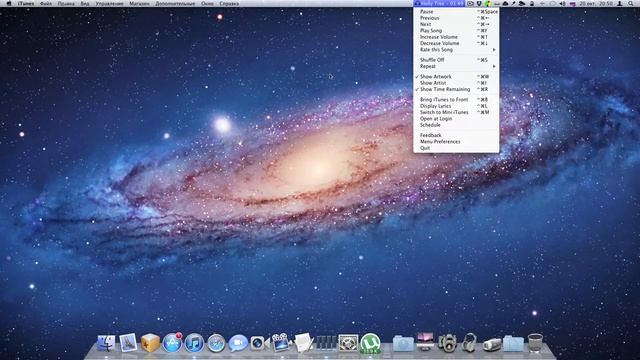The width and height of the screenshot is (640, 360).
Task: Select Previous track in the menu
Action: (x=456, y=18)
